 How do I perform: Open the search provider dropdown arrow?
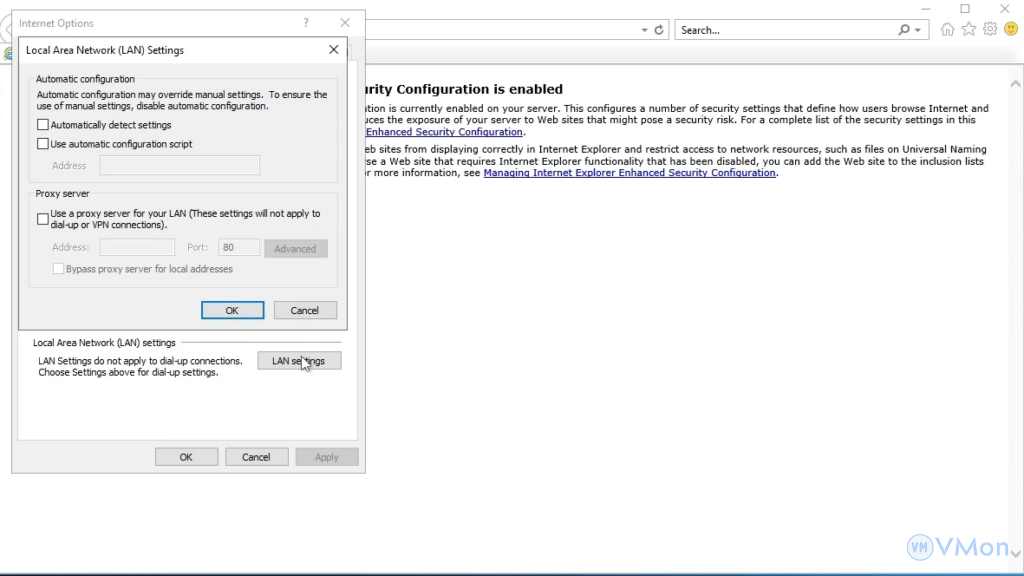tap(918, 30)
